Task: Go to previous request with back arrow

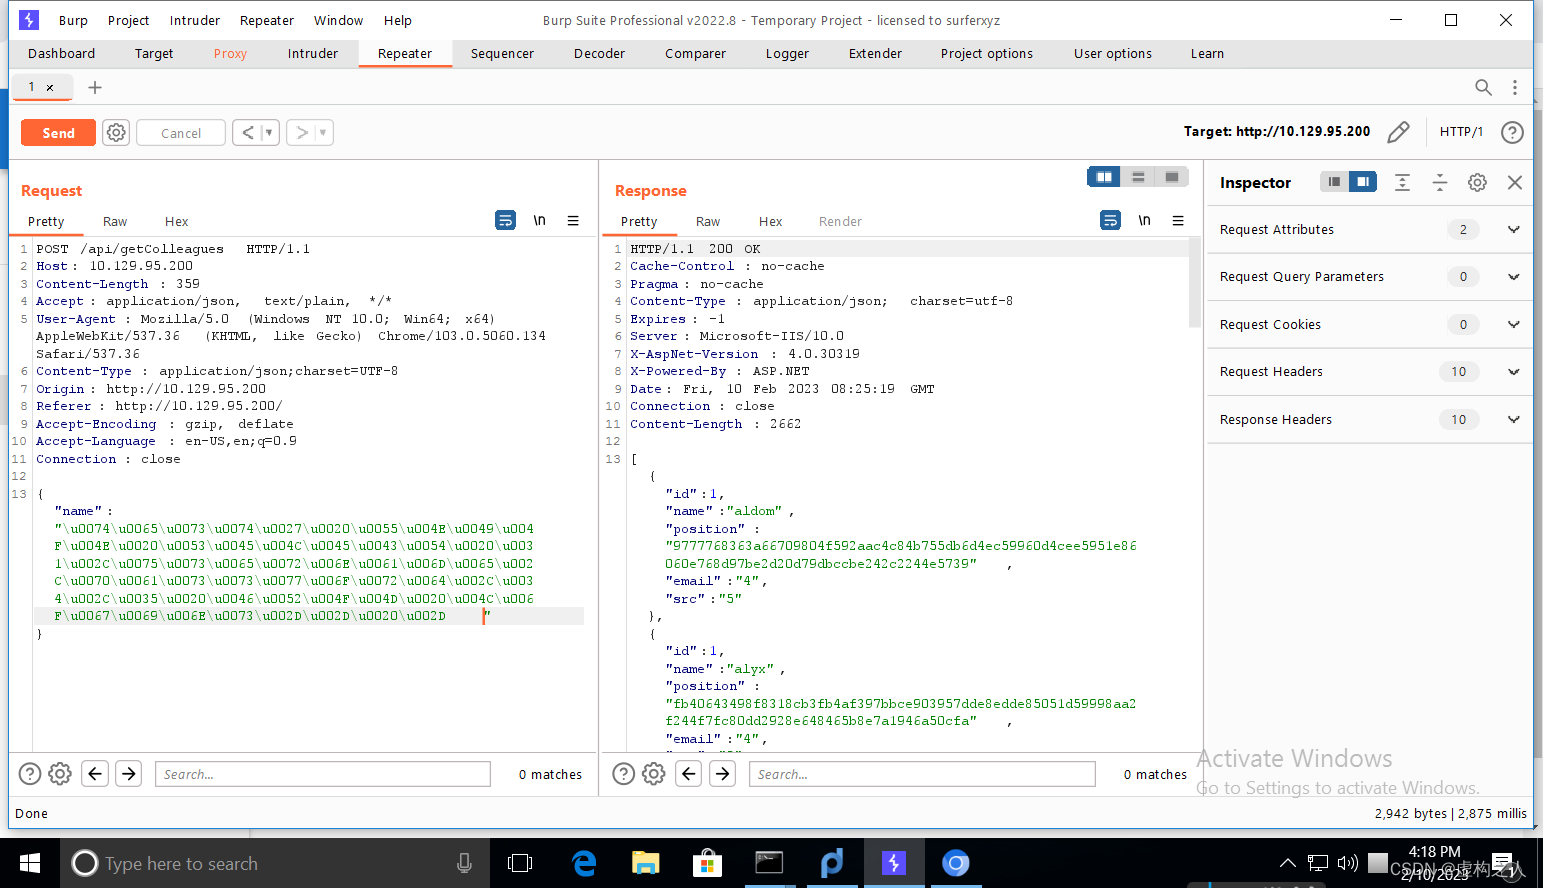Action: point(248,132)
